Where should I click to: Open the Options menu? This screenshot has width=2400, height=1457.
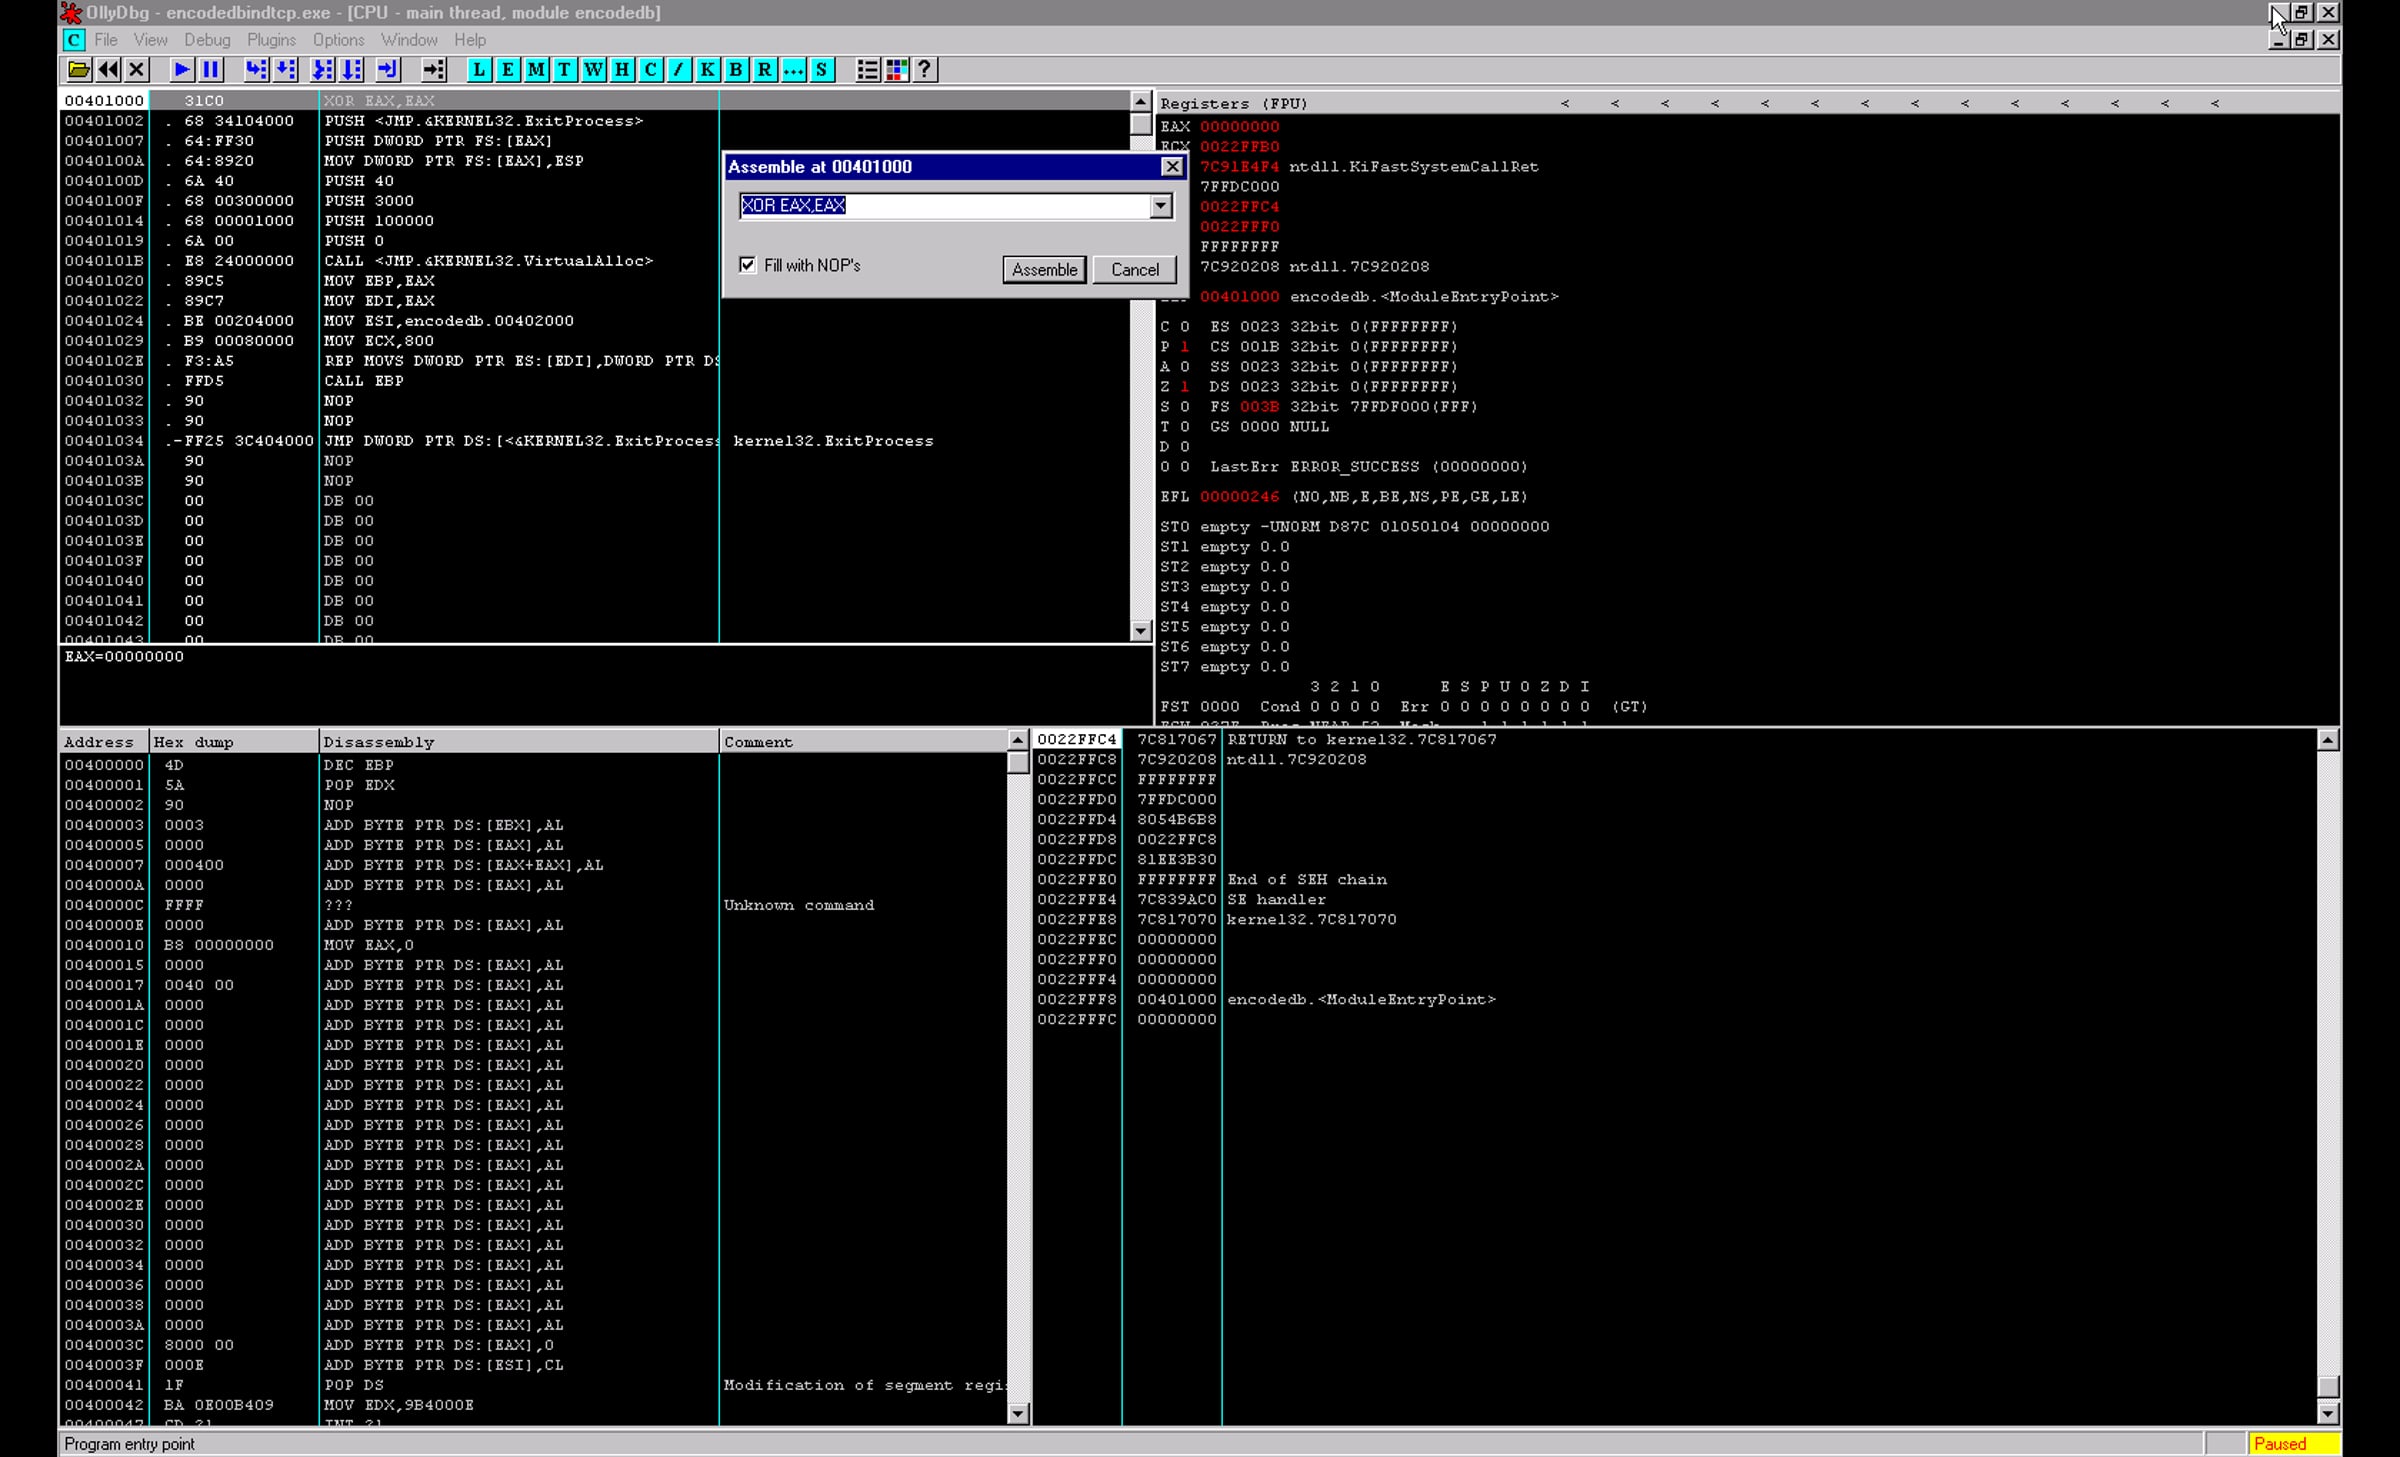338,40
